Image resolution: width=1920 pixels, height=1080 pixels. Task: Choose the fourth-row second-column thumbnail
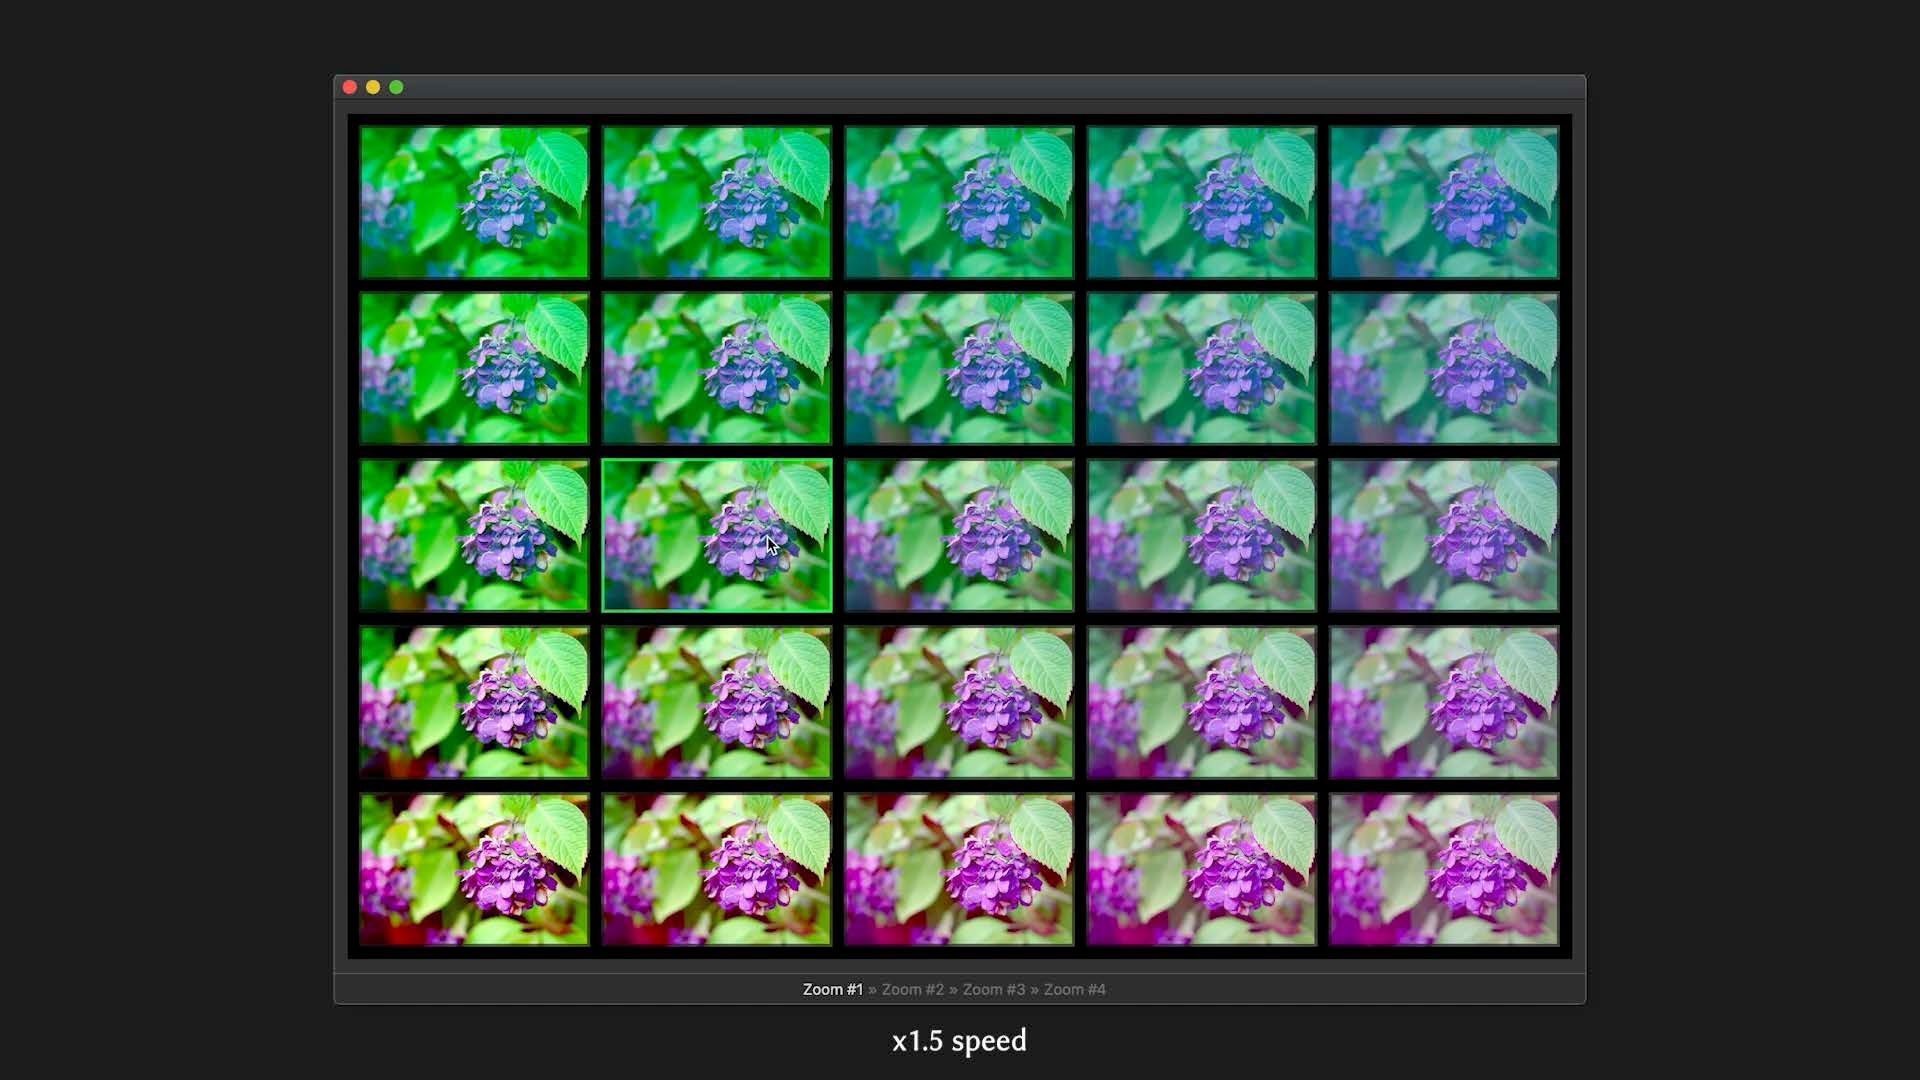tap(716, 702)
